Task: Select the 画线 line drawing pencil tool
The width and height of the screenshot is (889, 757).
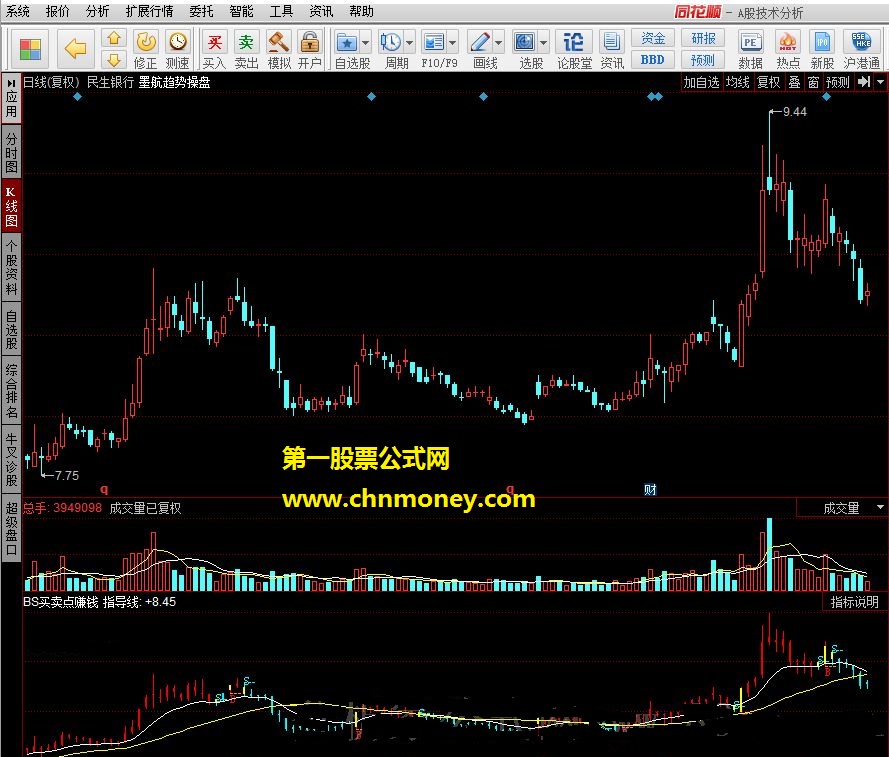Action: click(480, 43)
